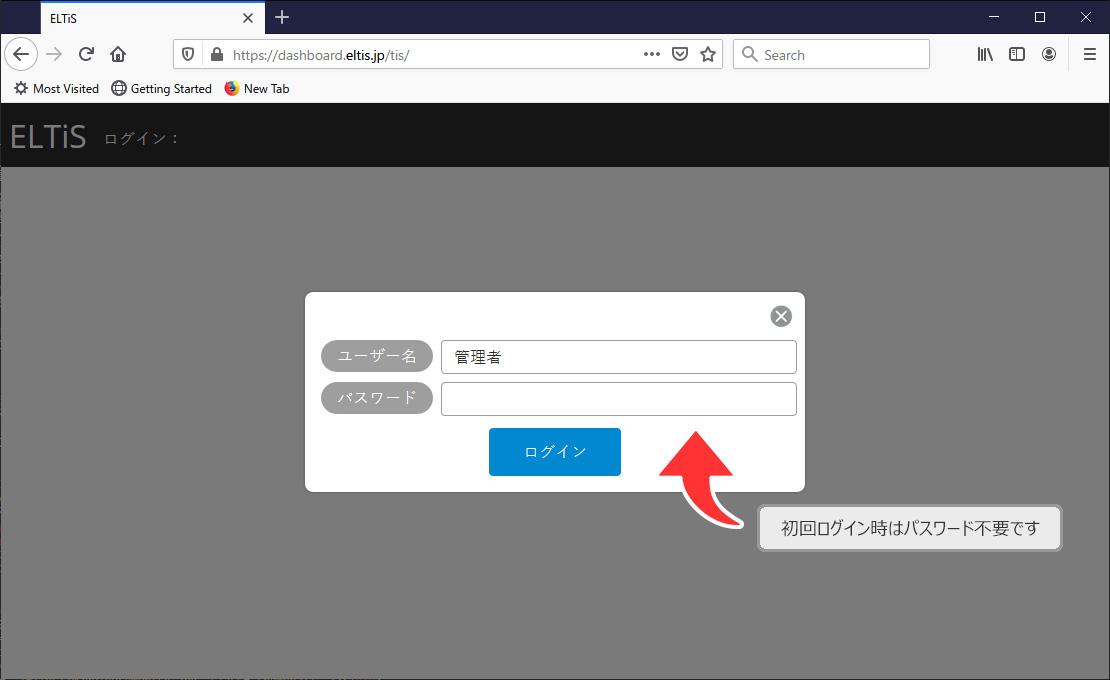Screen dimensions: 1110x680
Task: Click the tracking protection shield icon
Action: (x=188, y=54)
